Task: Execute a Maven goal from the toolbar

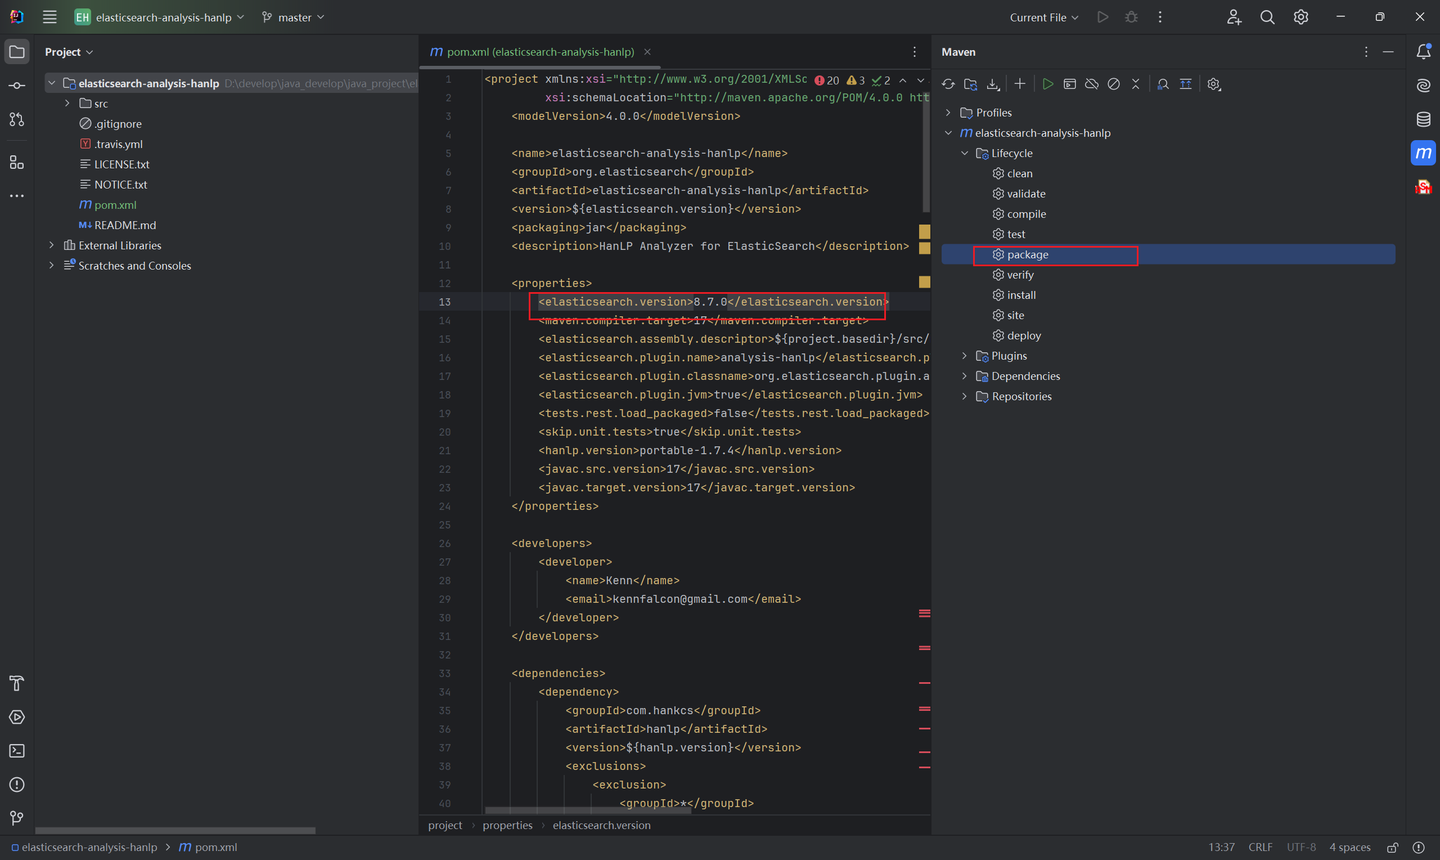Action: (1070, 84)
